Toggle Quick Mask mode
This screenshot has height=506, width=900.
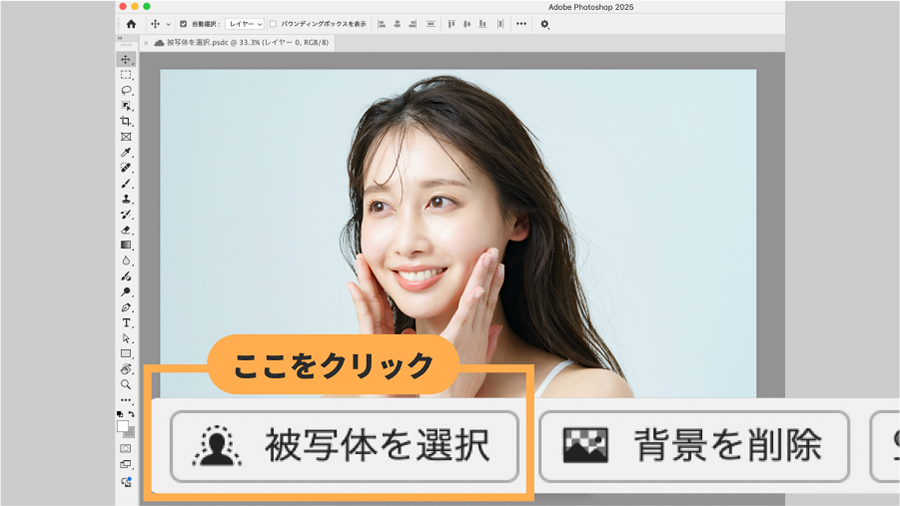click(126, 448)
